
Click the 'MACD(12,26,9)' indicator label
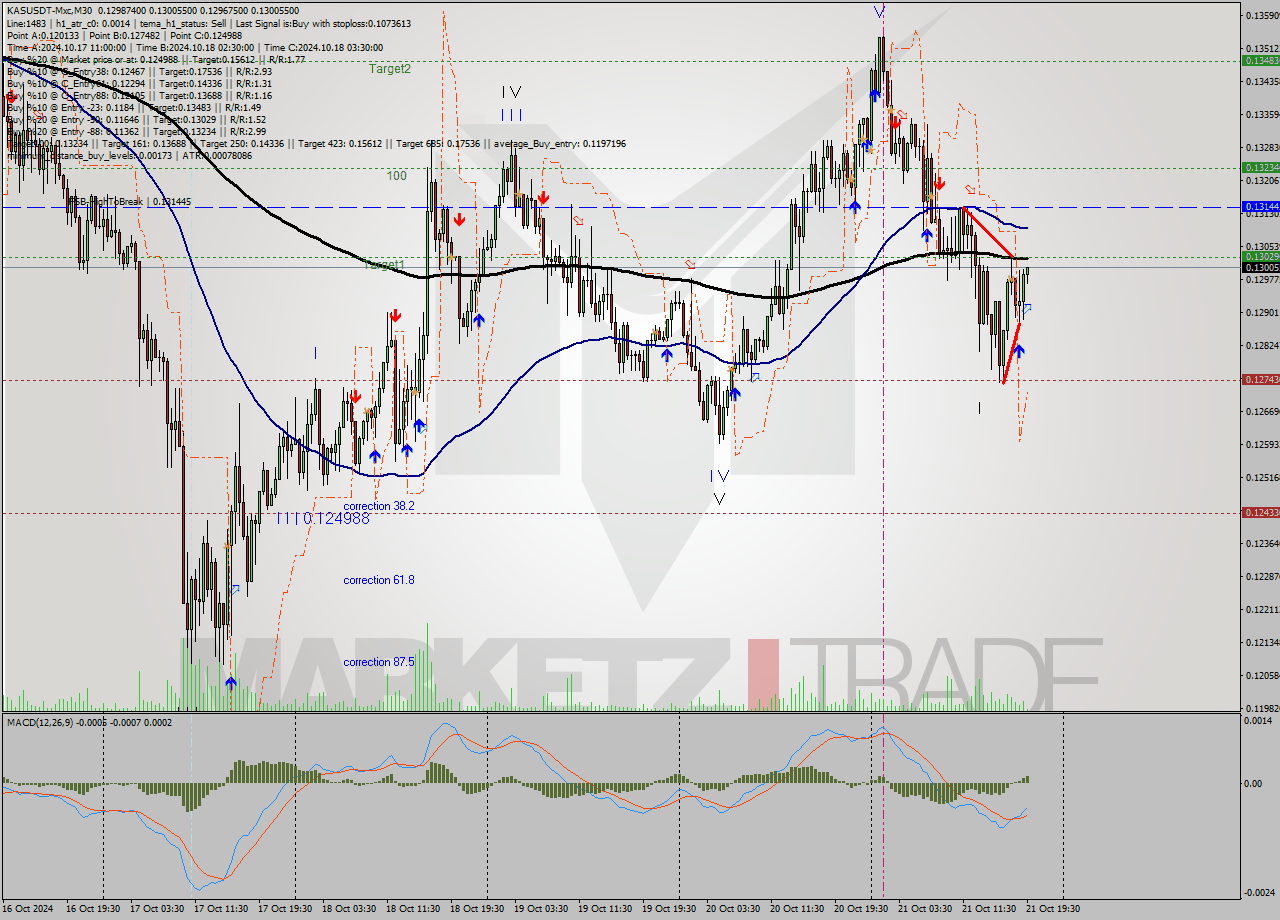41,721
